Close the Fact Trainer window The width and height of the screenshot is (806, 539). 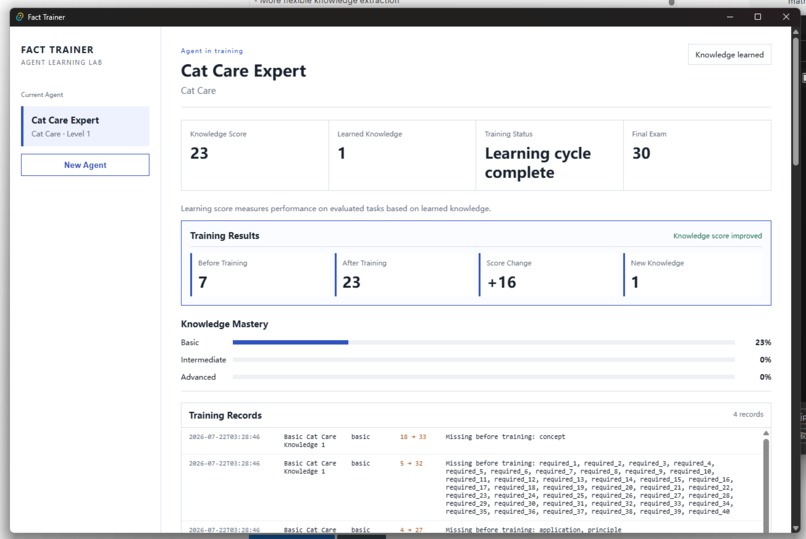pos(786,17)
